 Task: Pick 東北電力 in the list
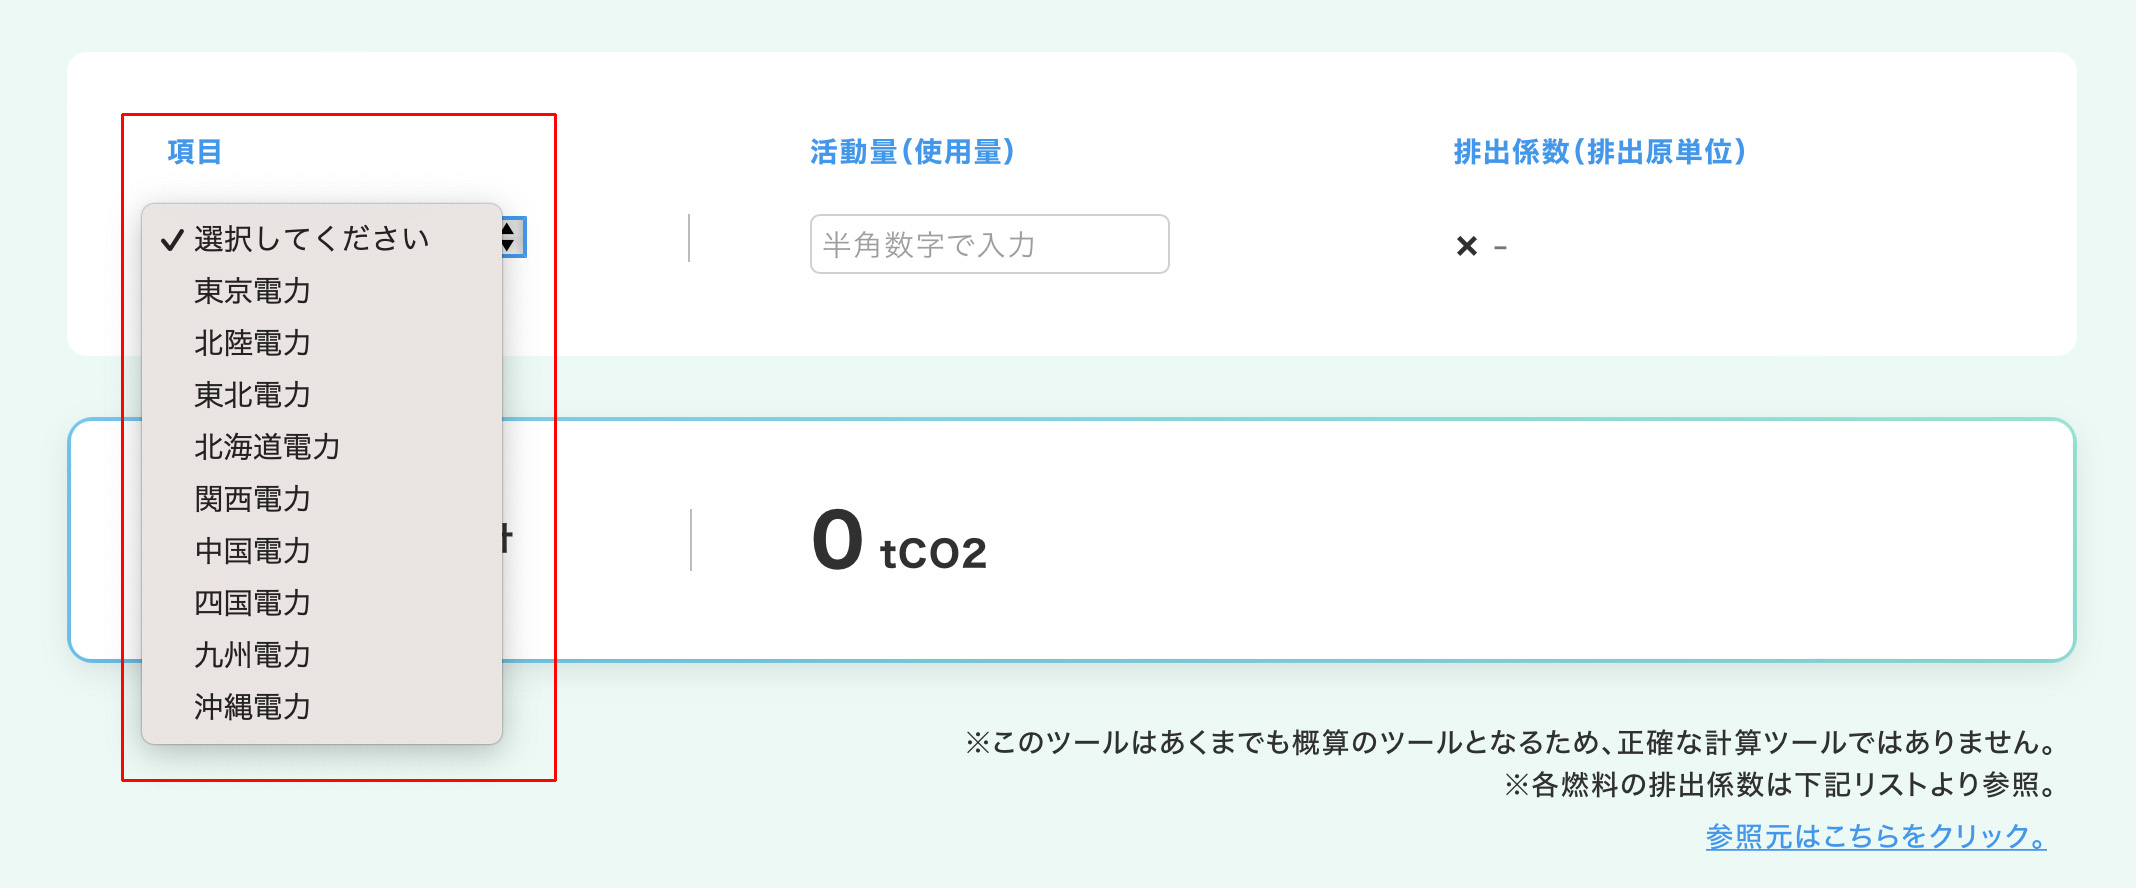click(252, 395)
